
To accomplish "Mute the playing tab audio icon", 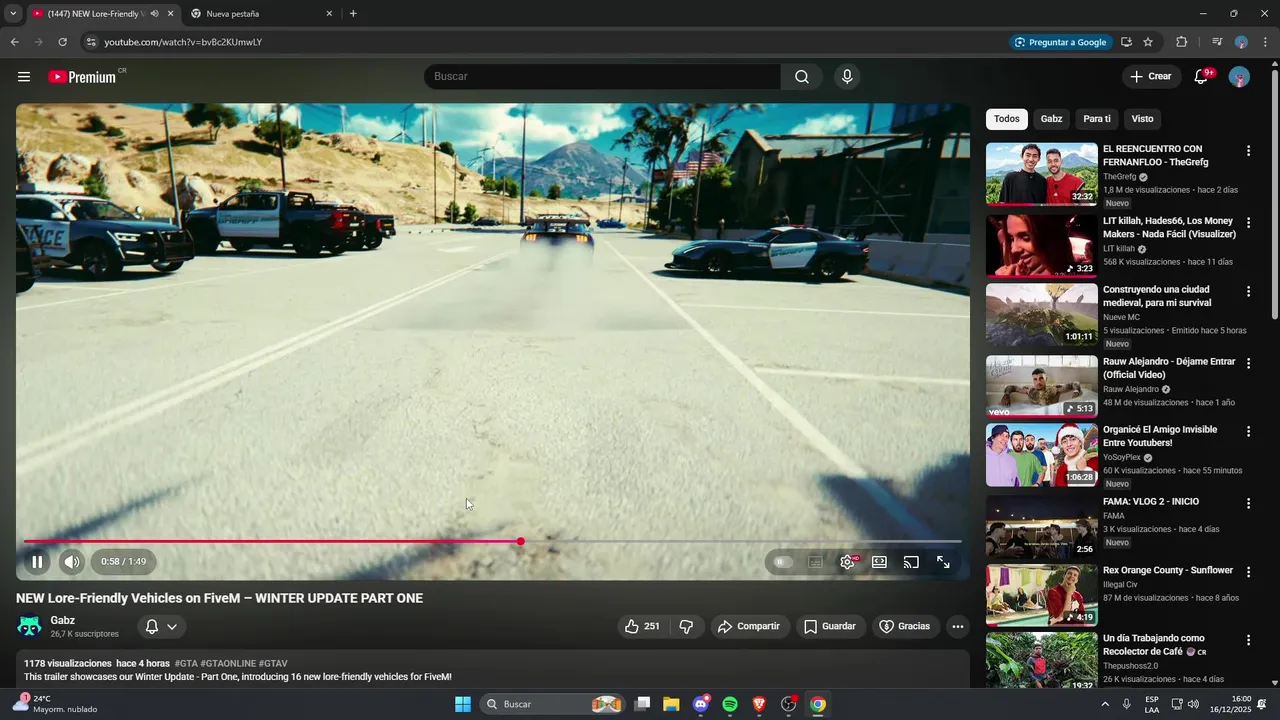I will [154, 14].
